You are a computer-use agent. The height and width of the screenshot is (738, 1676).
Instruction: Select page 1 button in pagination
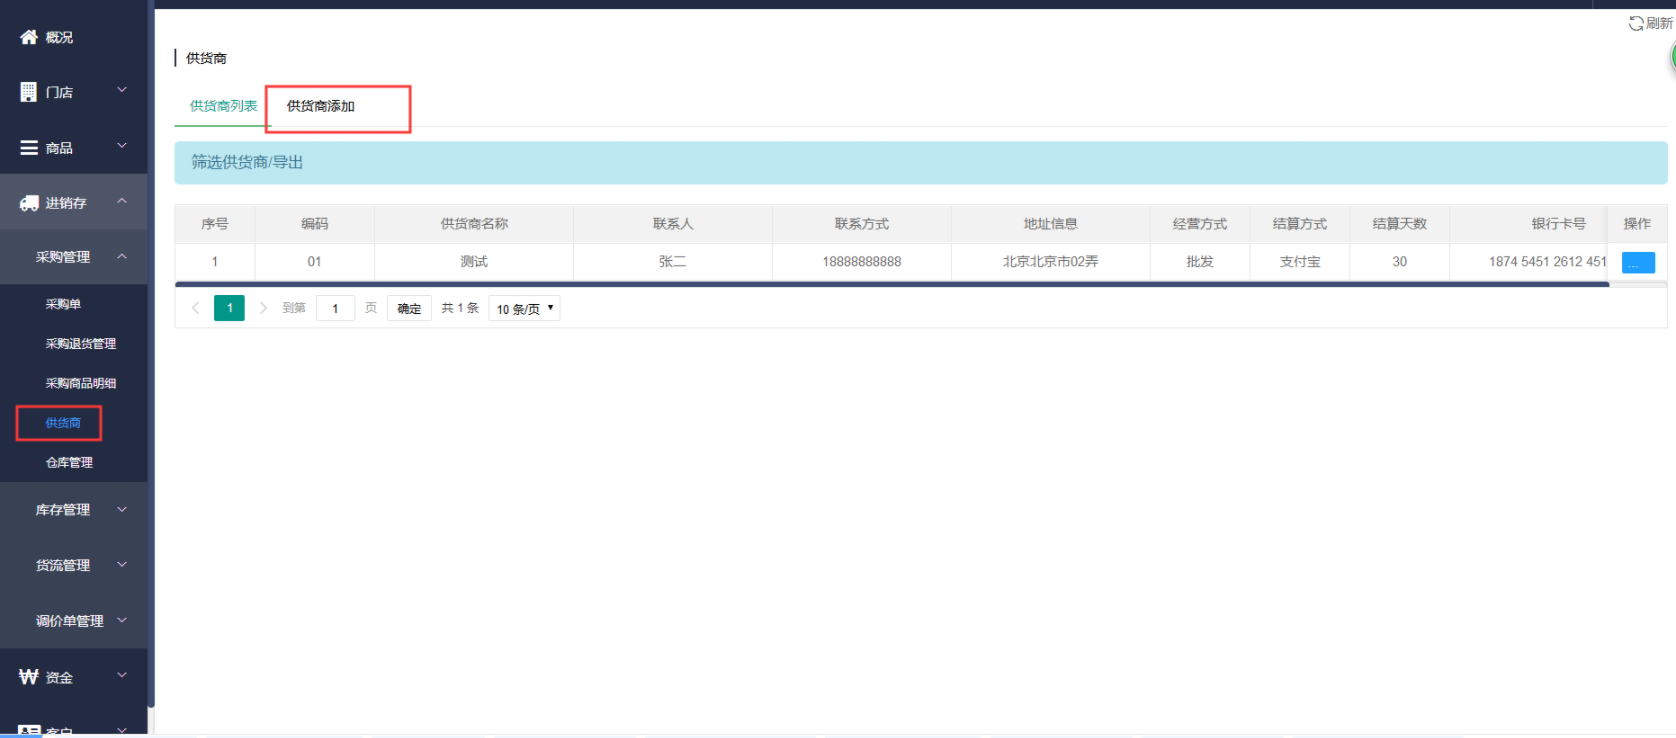(x=229, y=308)
